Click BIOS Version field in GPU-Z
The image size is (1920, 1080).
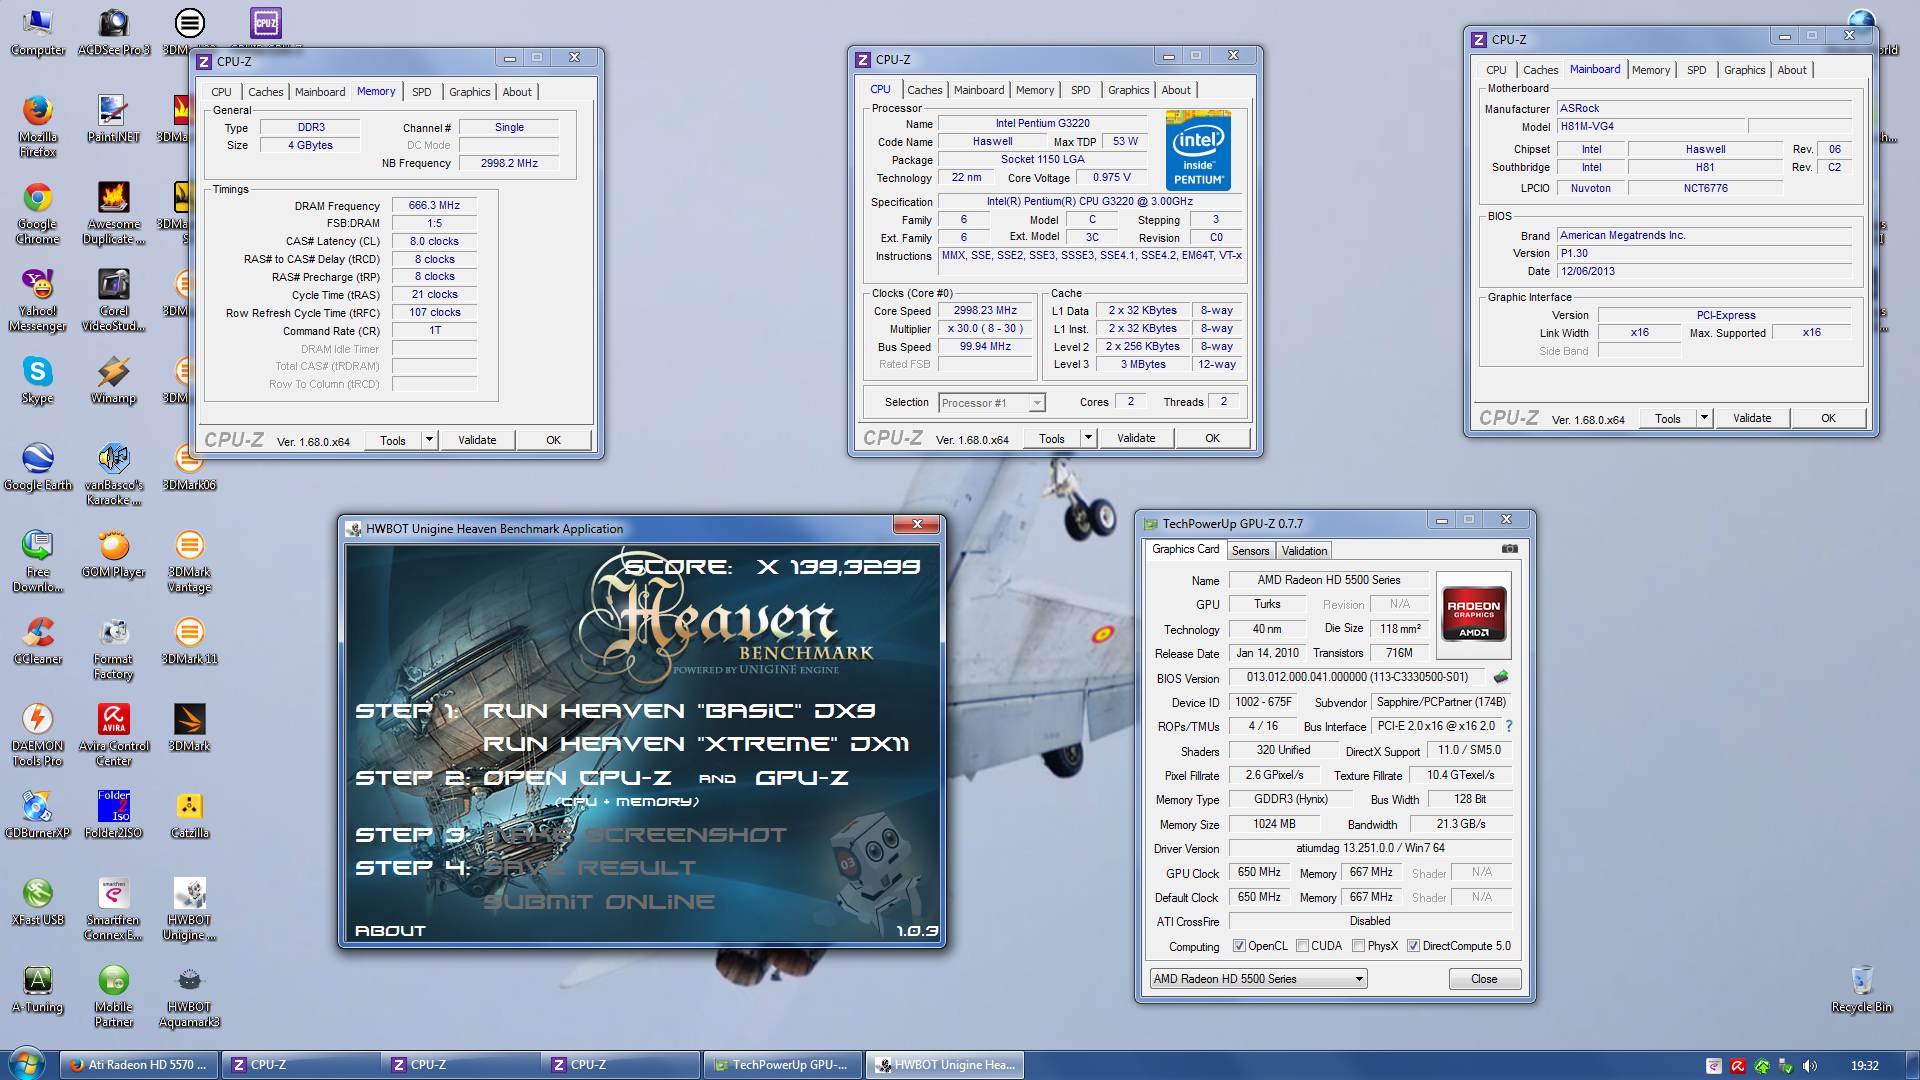click(1357, 677)
